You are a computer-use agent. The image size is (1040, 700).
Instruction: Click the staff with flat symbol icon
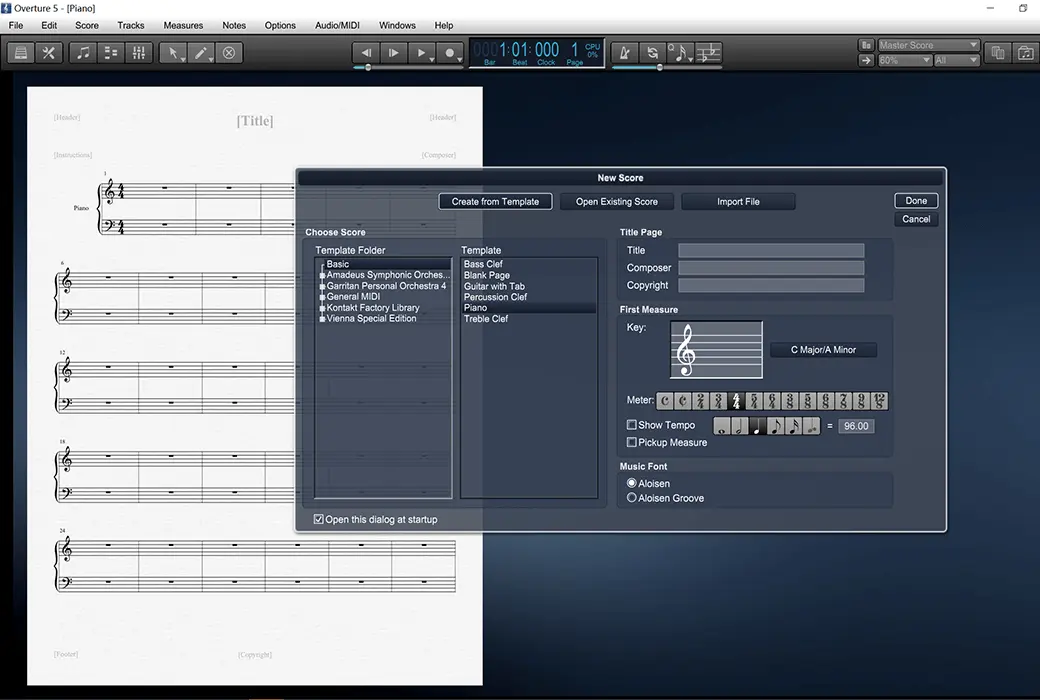click(x=708, y=52)
